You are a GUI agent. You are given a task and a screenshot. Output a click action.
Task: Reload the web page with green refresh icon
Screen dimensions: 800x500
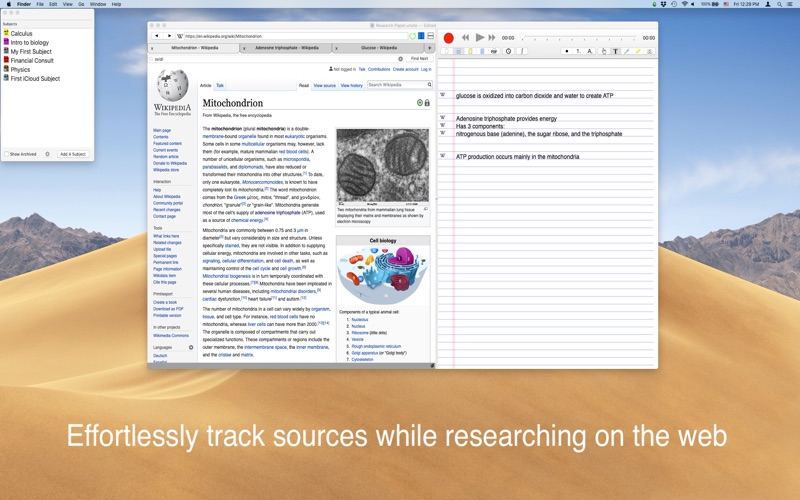[412, 36]
